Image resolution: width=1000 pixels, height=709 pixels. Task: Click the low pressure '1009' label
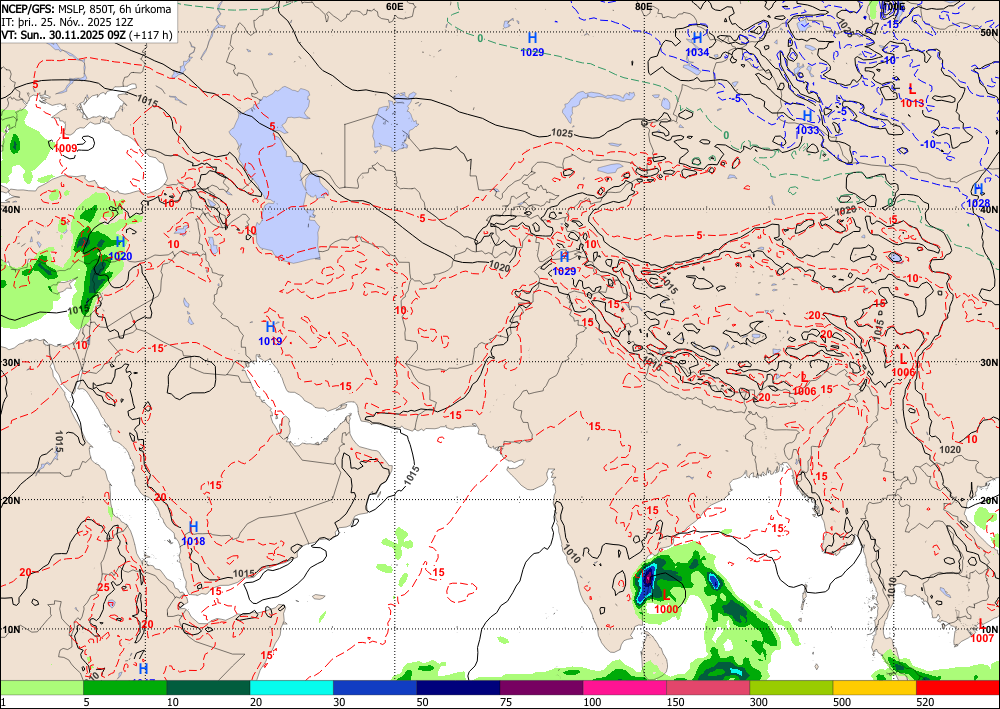(66, 149)
